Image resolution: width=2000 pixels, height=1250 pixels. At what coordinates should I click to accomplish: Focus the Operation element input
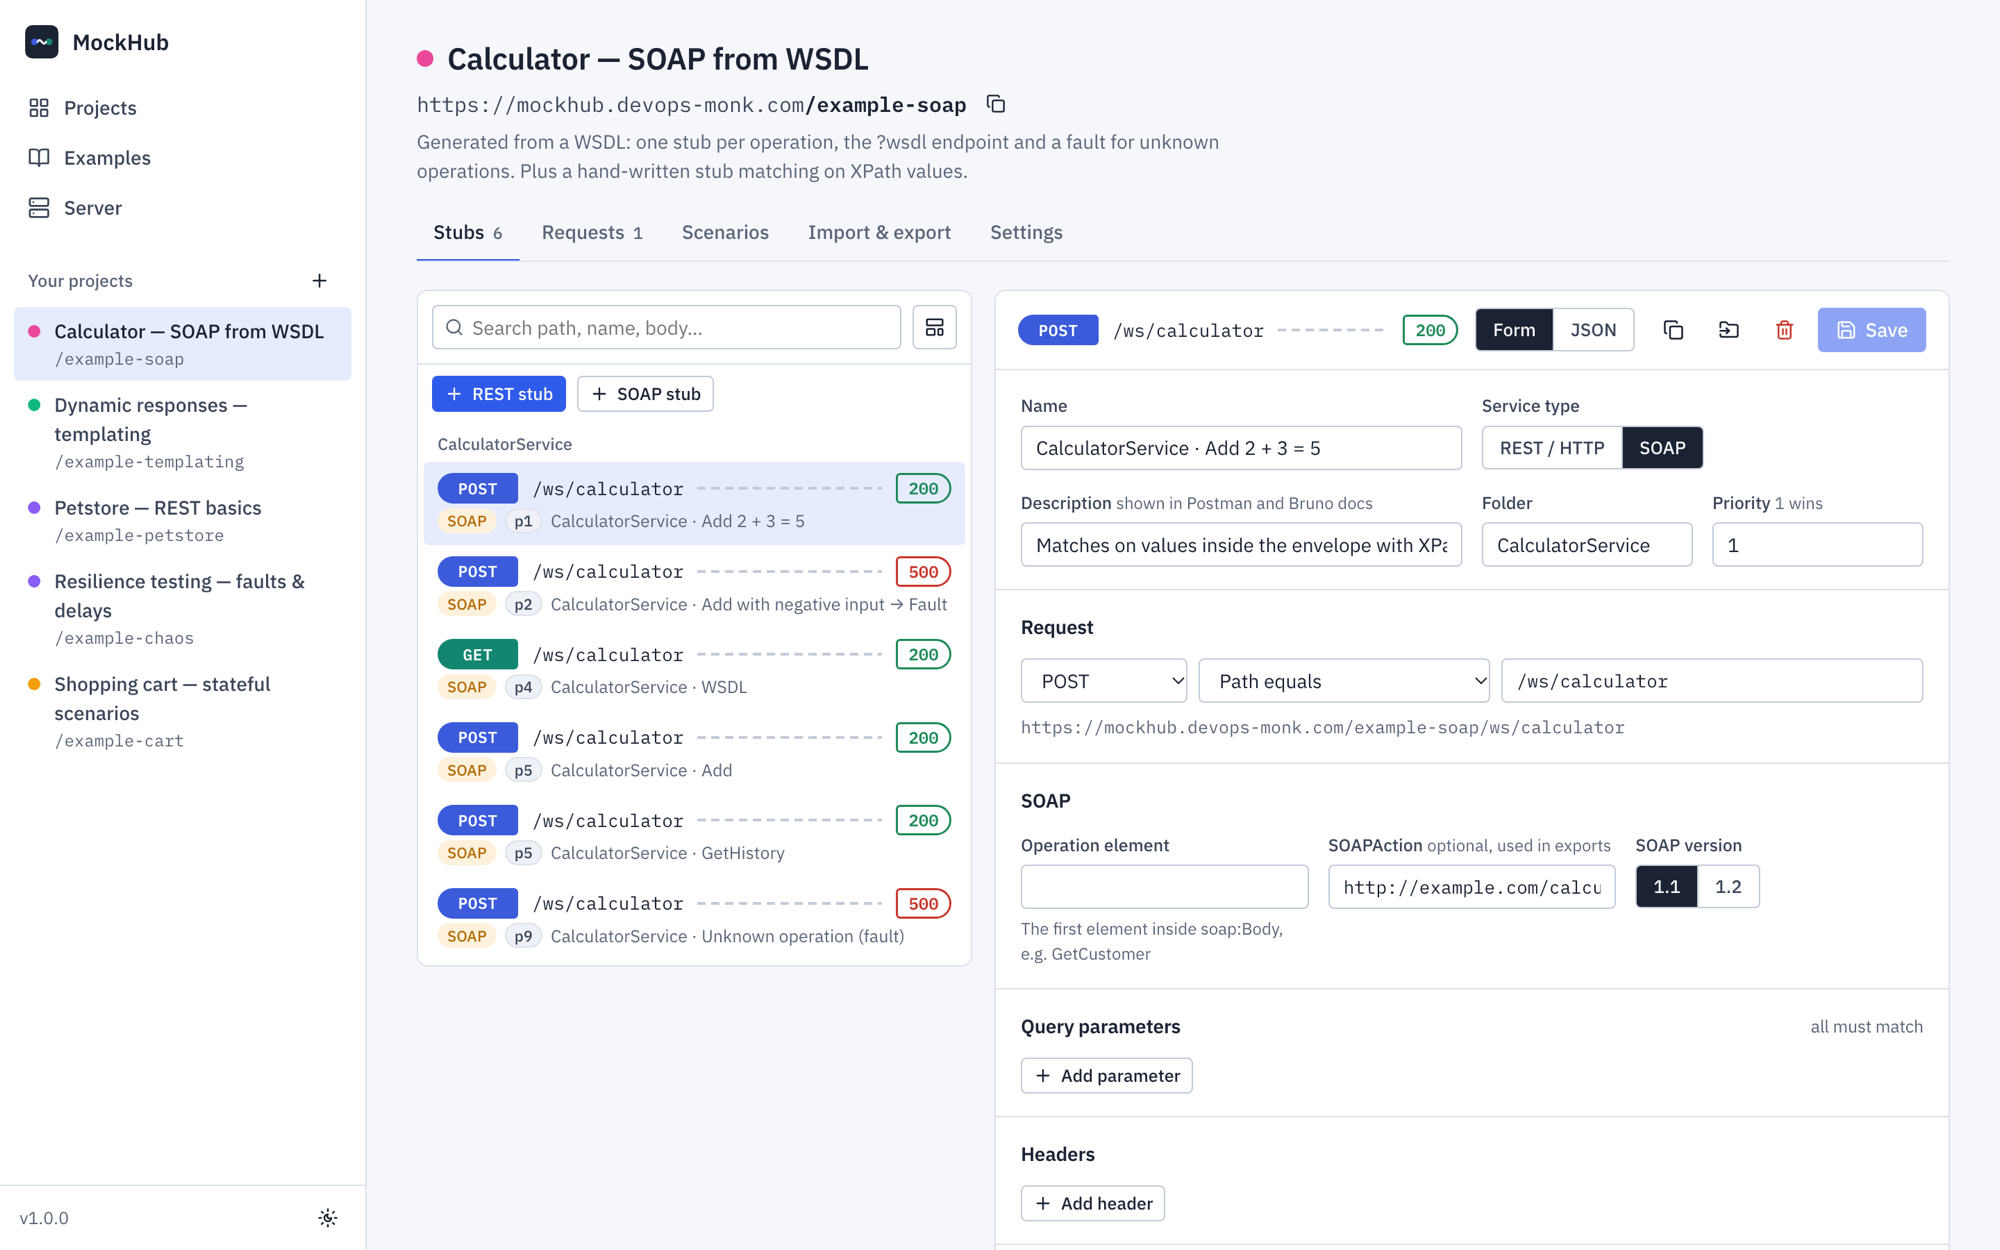pyautogui.click(x=1164, y=887)
